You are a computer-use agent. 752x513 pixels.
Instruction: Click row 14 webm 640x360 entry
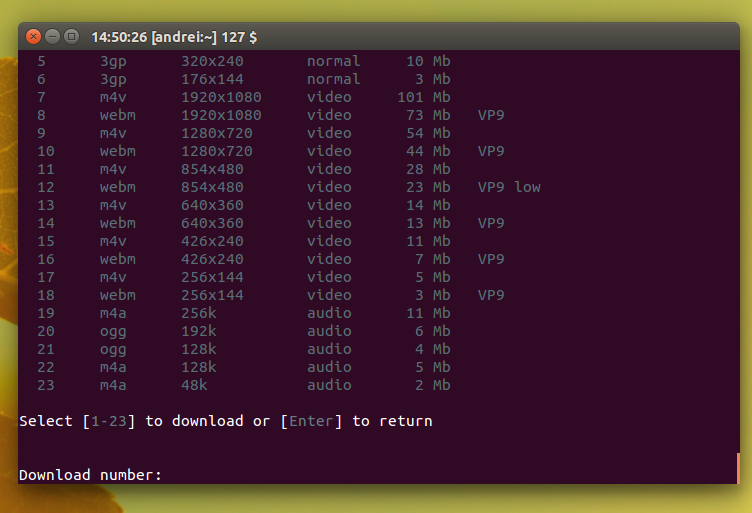212,223
